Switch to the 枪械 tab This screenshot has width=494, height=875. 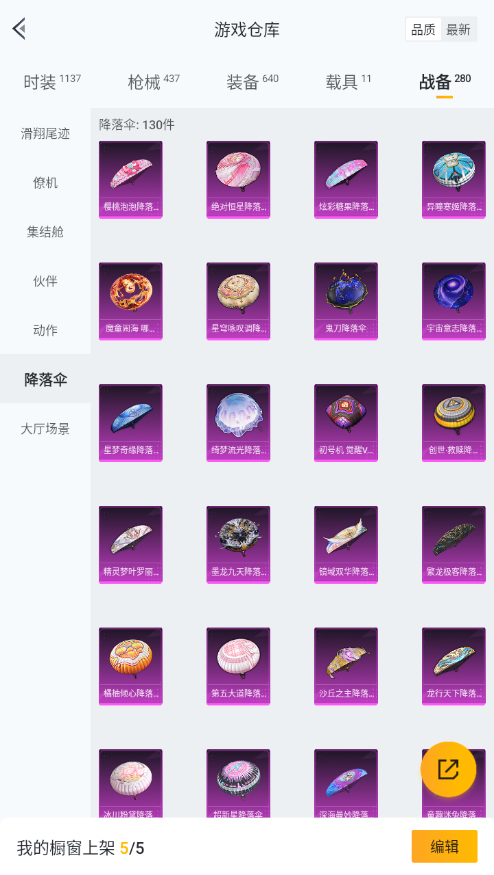pos(154,82)
